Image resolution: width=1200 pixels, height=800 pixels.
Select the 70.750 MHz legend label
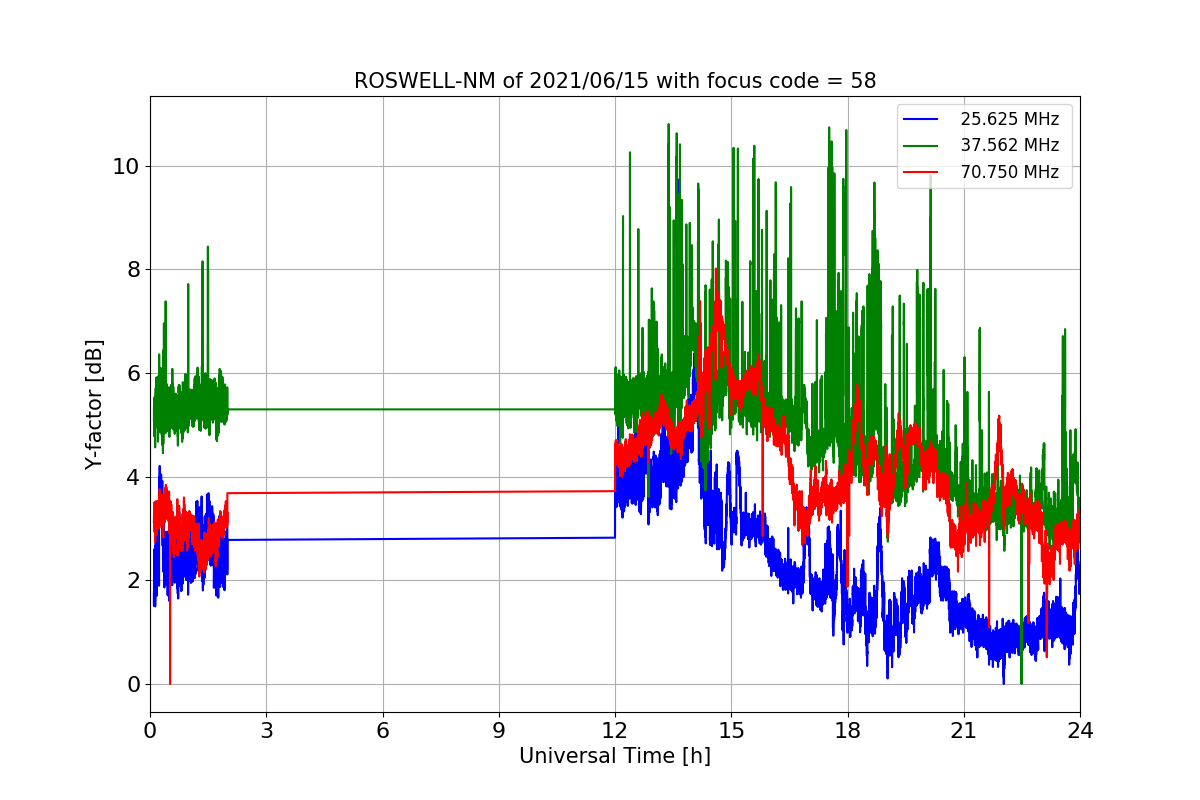(1009, 172)
